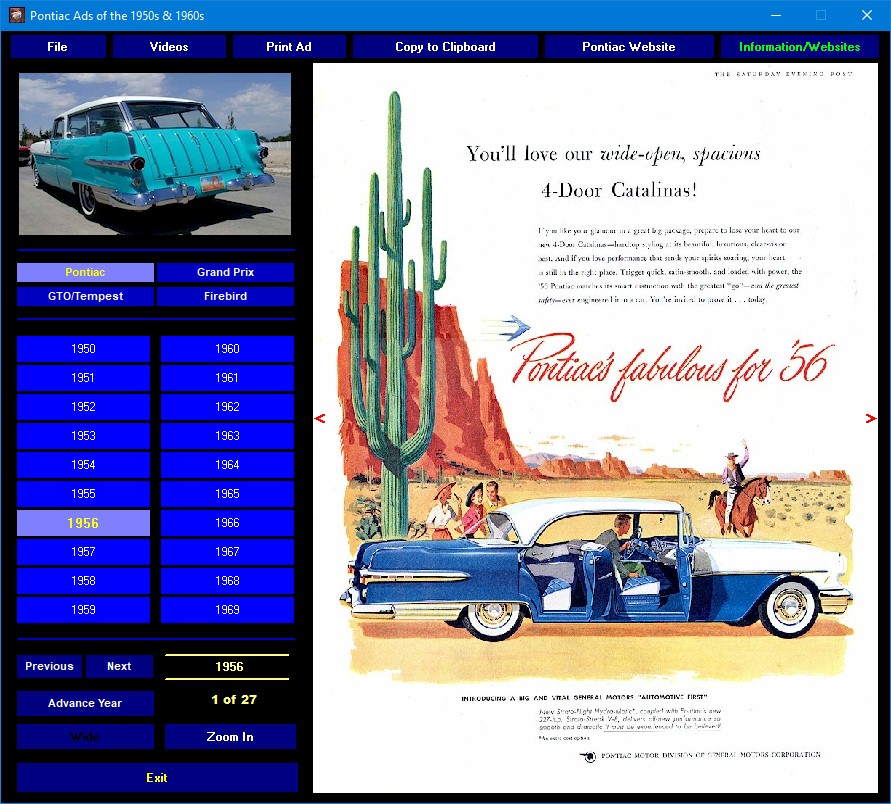Click Copy to Clipboard
This screenshot has height=804, width=891.
coord(445,47)
